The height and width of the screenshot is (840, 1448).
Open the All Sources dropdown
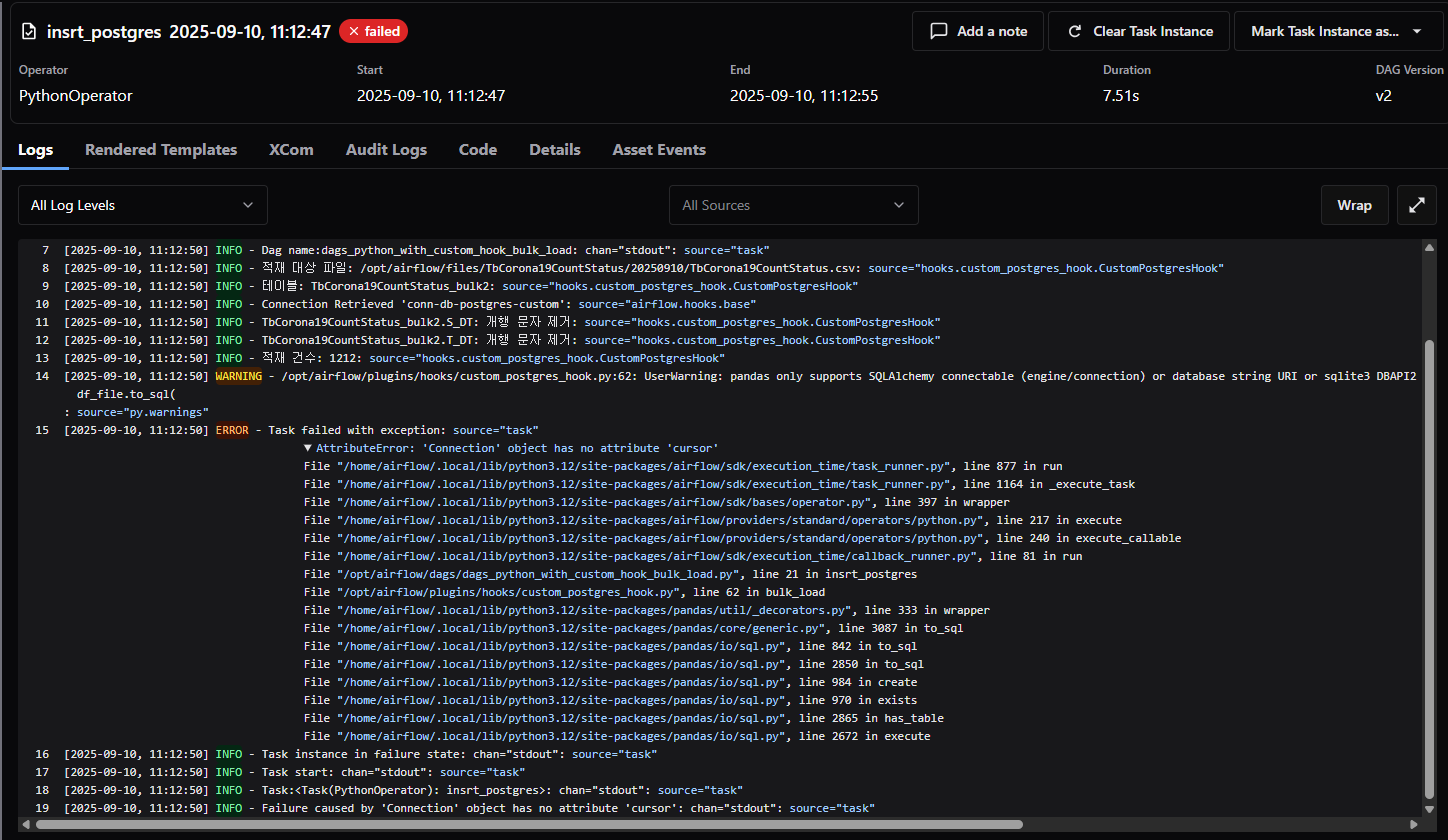[793, 205]
